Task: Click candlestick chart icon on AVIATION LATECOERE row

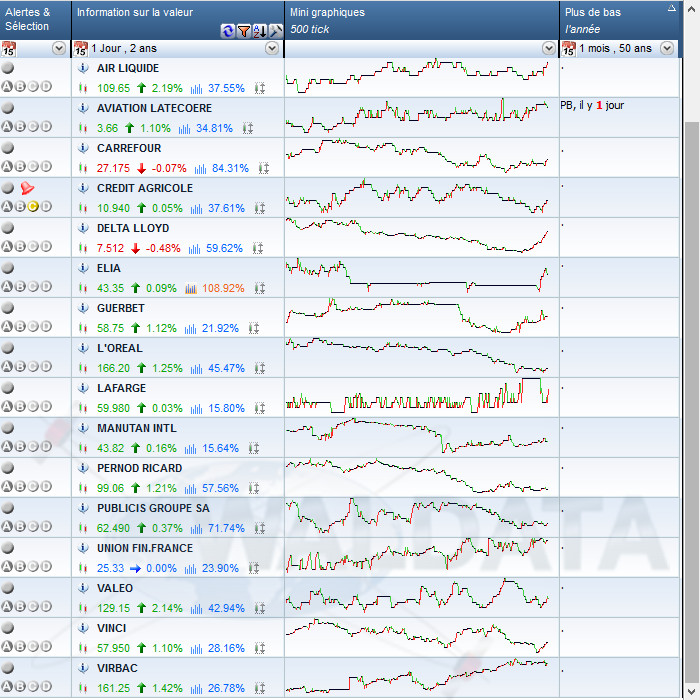Action: [x=83, y=129]
